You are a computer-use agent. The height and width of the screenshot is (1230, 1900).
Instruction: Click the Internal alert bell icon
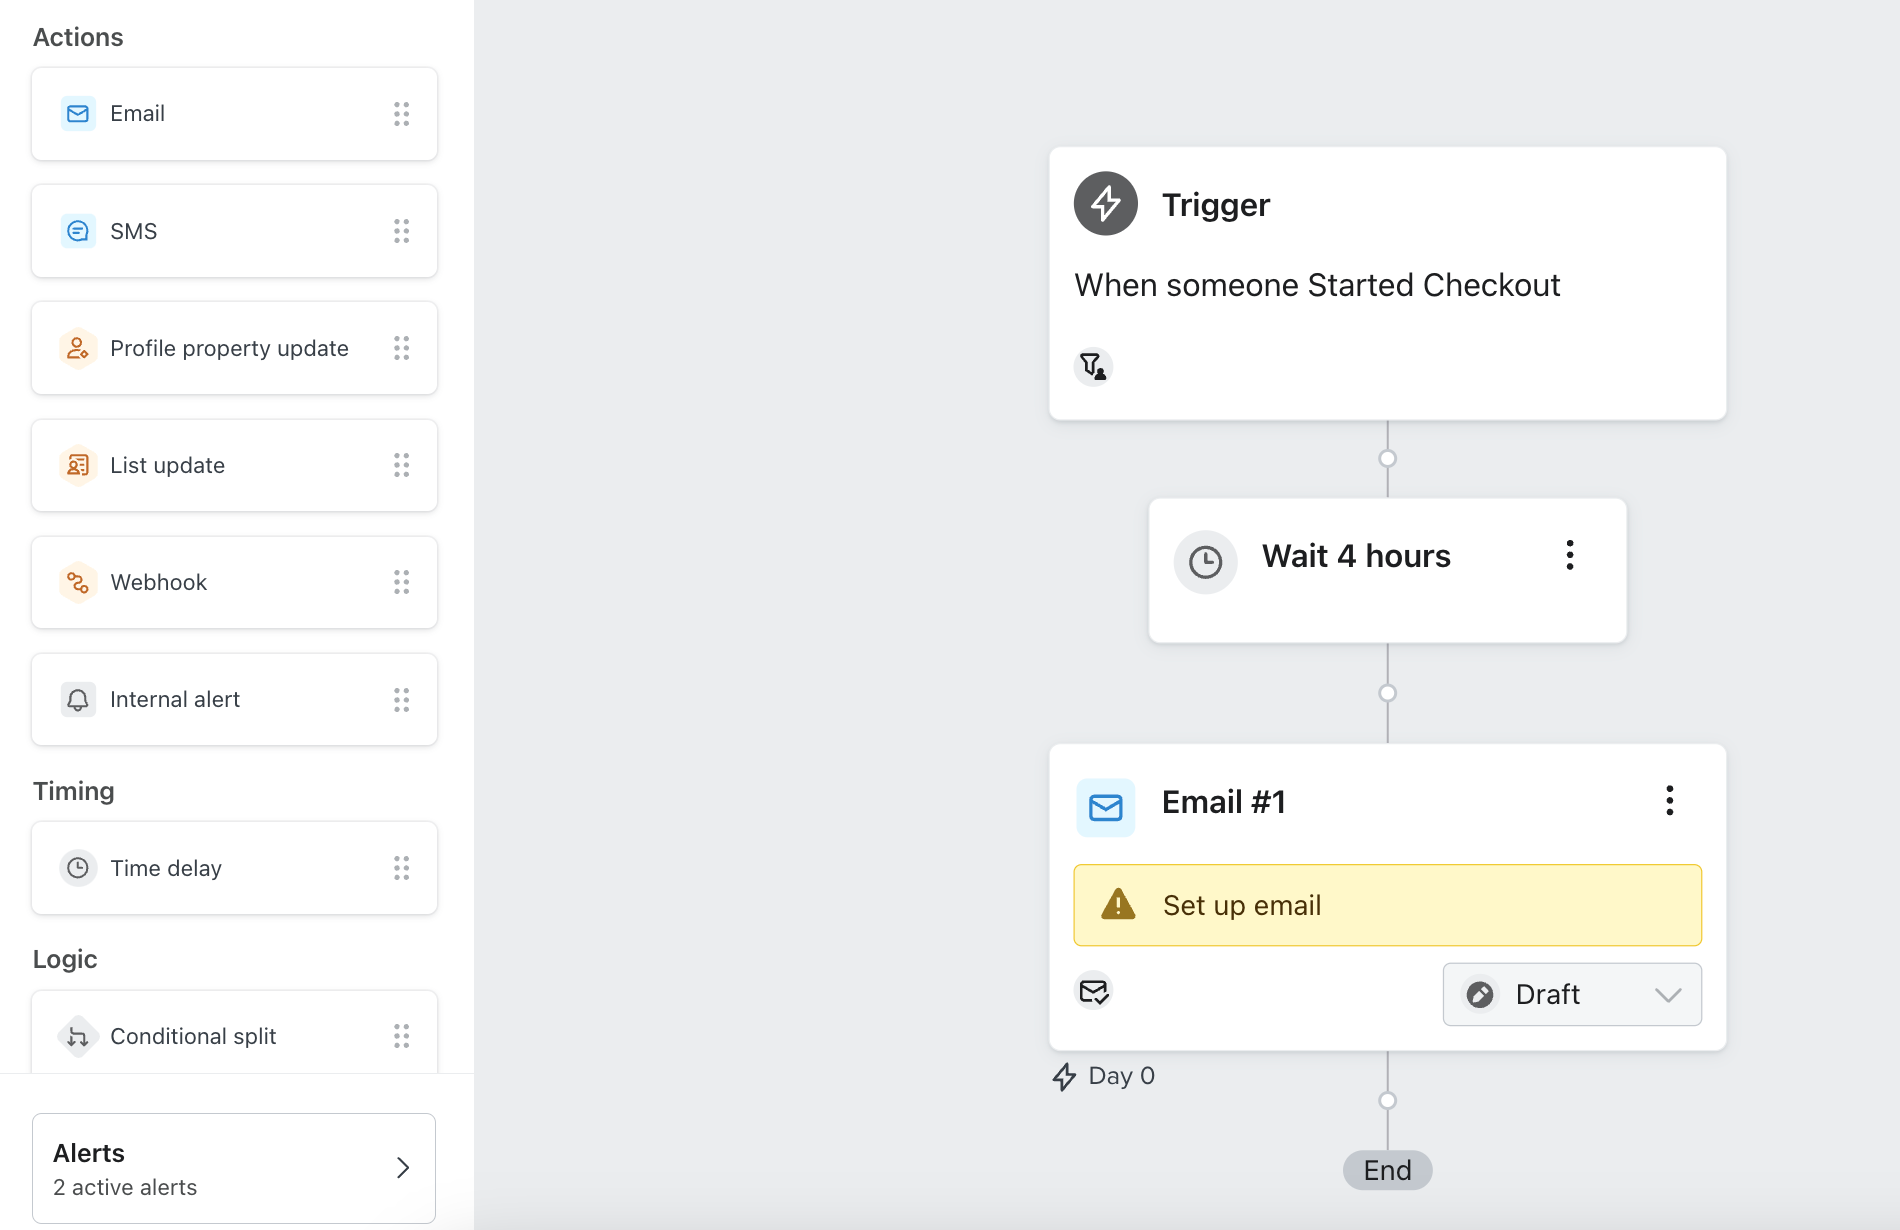pyautogui.click(x=78, y=699)
